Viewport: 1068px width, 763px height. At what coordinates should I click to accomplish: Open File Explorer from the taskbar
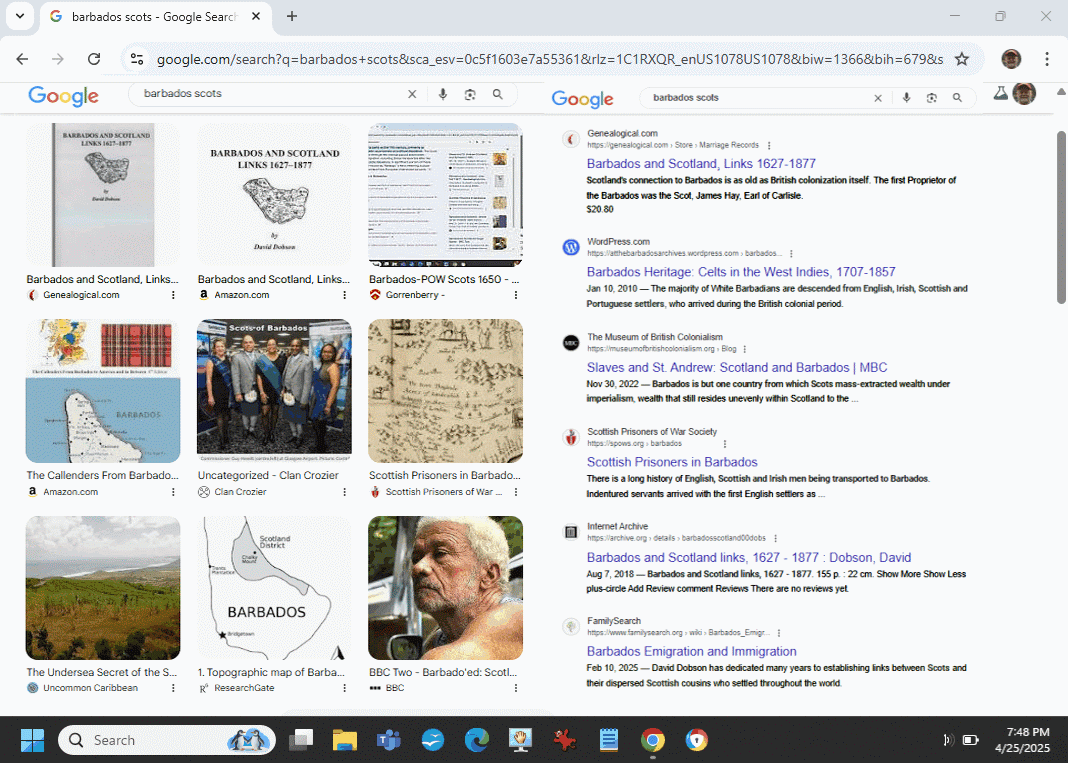pos(344,740)
